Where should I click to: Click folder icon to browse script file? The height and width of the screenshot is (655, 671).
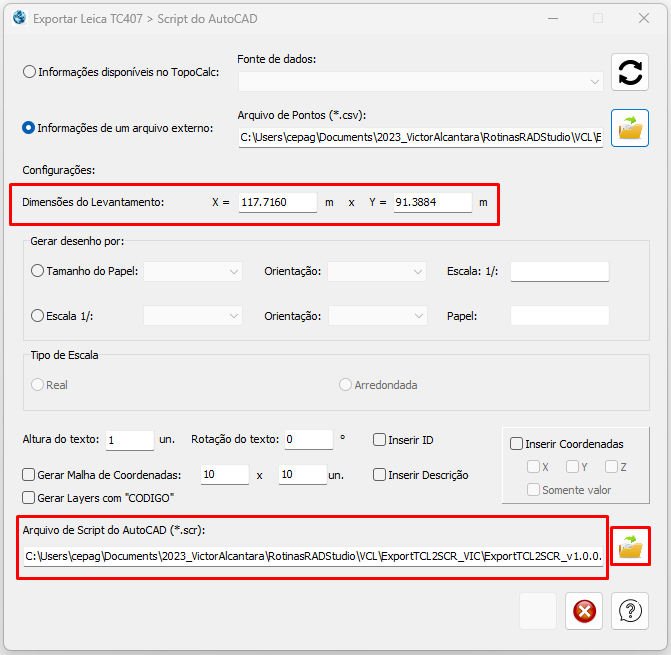tap(630, 546)
